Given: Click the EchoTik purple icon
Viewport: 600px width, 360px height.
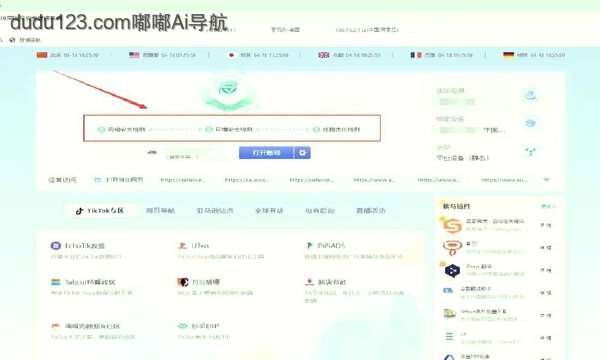Looking at the screenshot, I should point(55,246).
